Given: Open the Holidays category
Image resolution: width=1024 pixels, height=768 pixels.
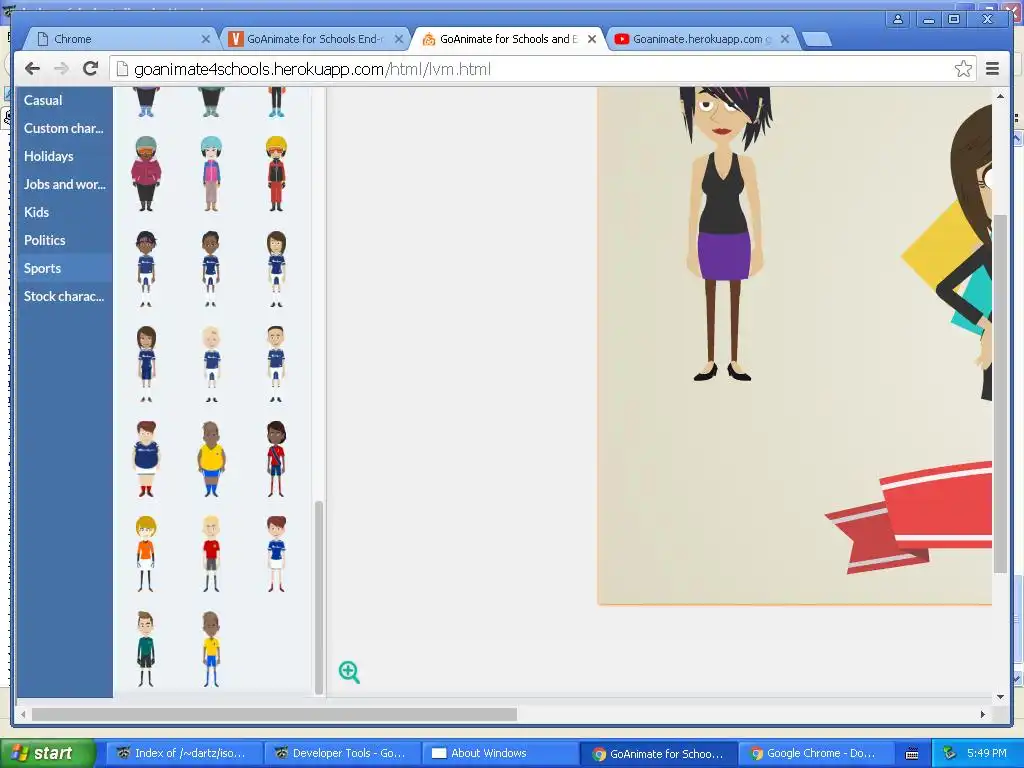Looking at the screenshot, I should pyautogui.click(x=65, y=156).
